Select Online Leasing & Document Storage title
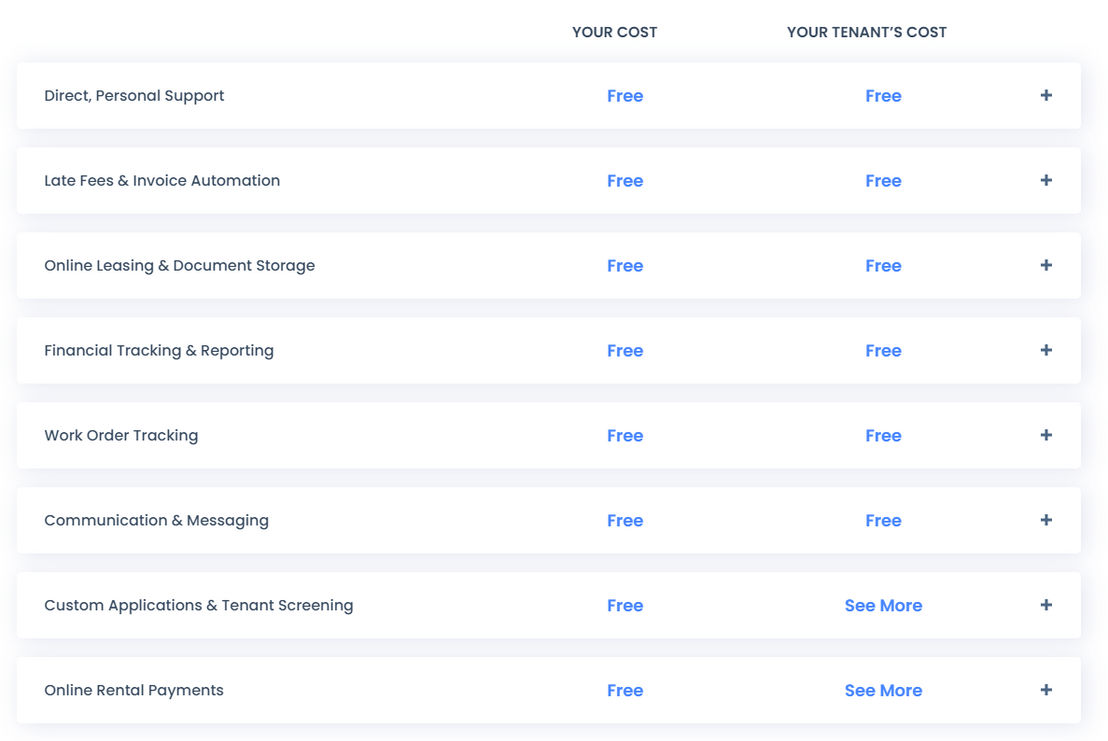The width and height of the screenshot is (1108, 741). click(179, 266)
